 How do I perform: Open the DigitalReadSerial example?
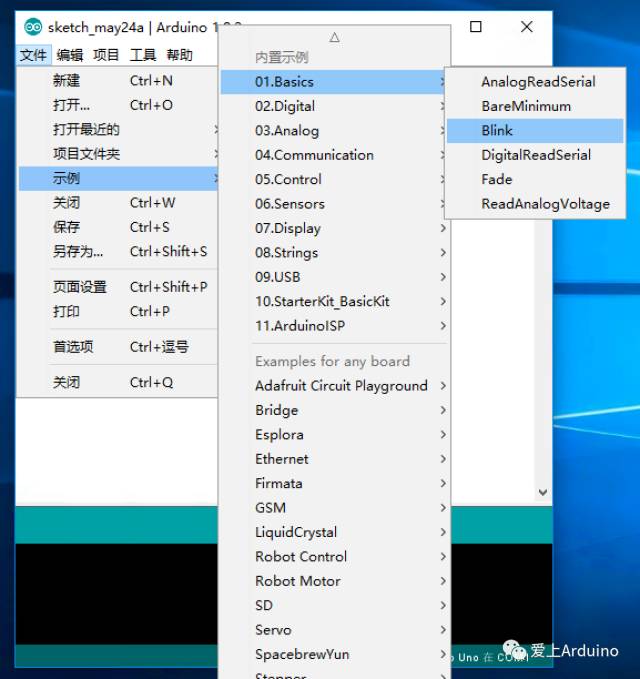pos(535,155)
